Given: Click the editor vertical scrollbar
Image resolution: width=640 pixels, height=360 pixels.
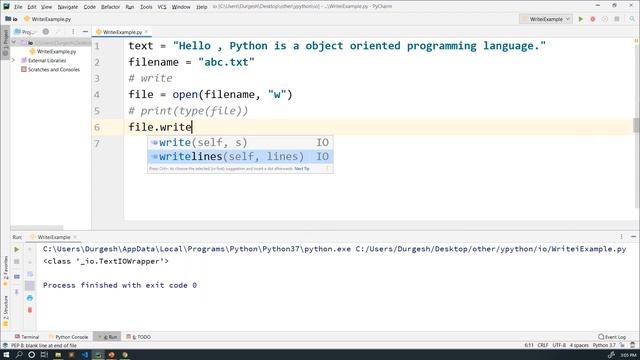Looking at the screenshot, I should (636, 125).
